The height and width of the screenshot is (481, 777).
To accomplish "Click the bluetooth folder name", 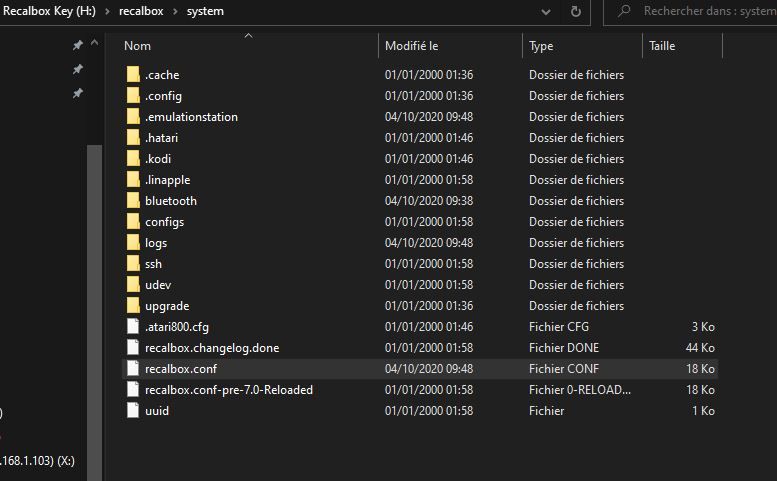I will (171, 201).
